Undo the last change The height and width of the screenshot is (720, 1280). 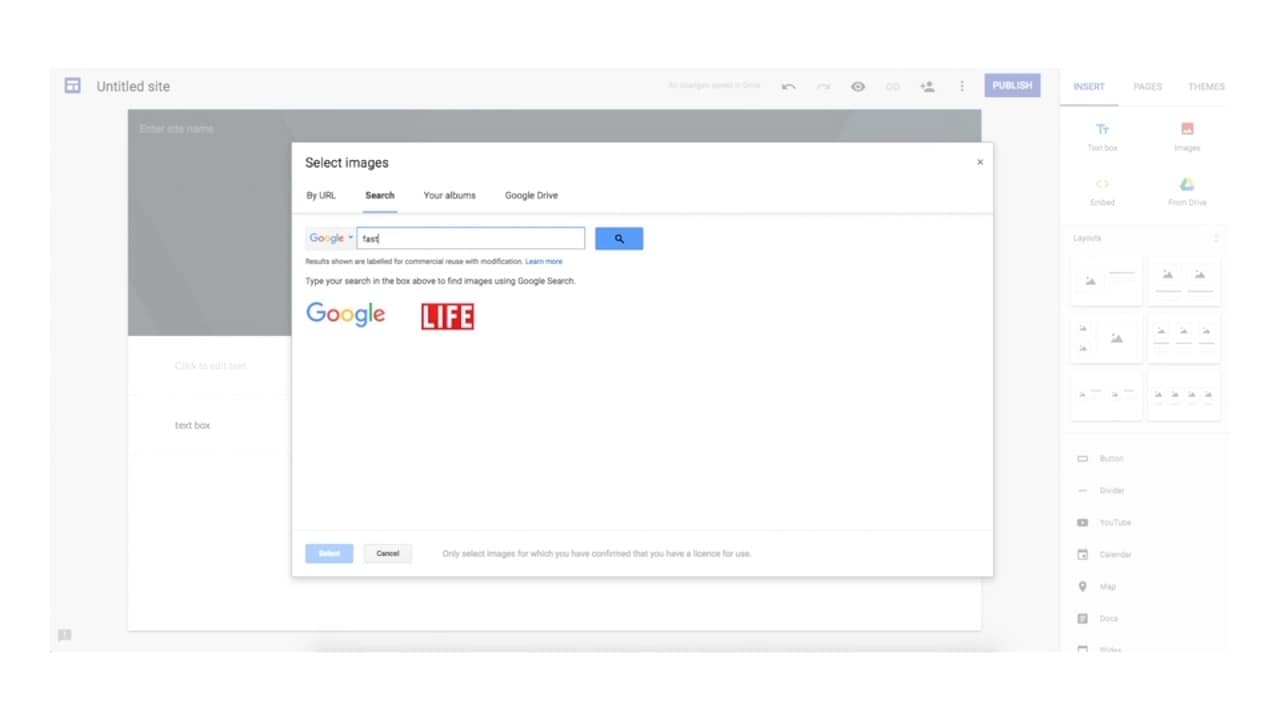click(x=788, y=87)
